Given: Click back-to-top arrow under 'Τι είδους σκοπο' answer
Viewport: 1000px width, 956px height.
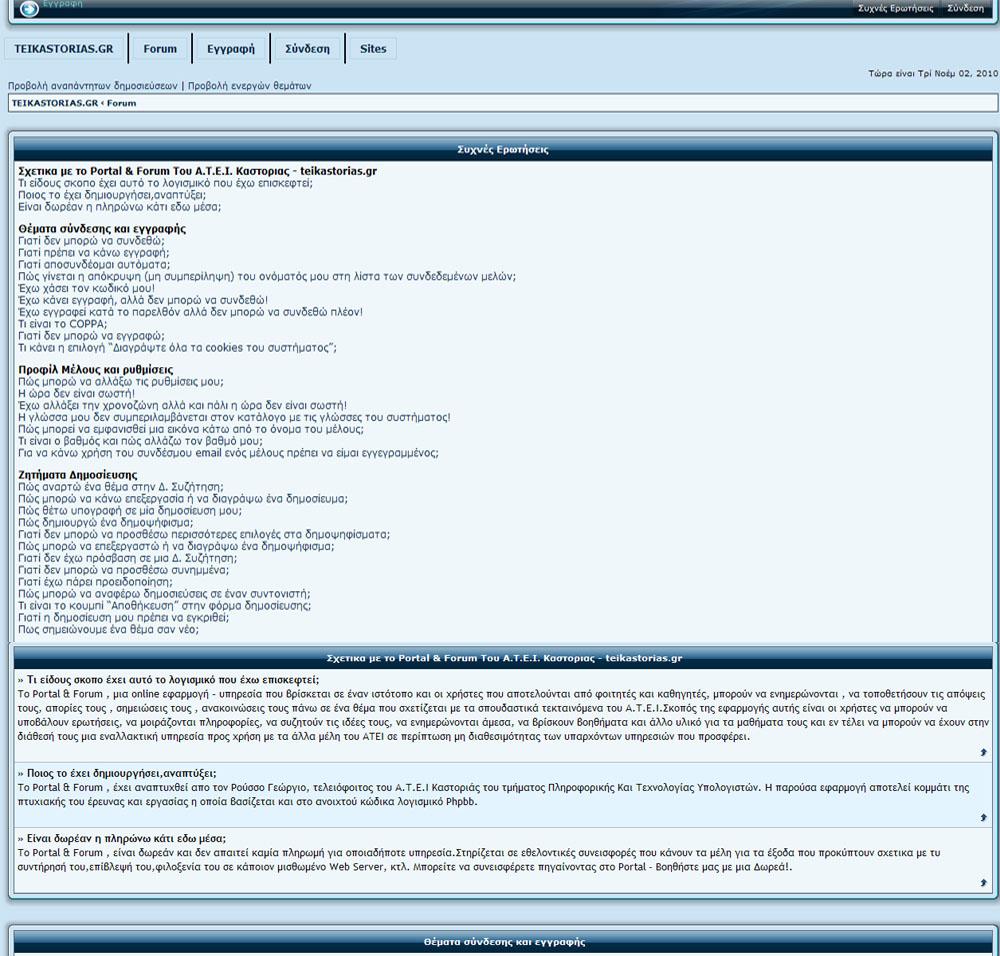Looking at the screenshot, I should [983, 753].
